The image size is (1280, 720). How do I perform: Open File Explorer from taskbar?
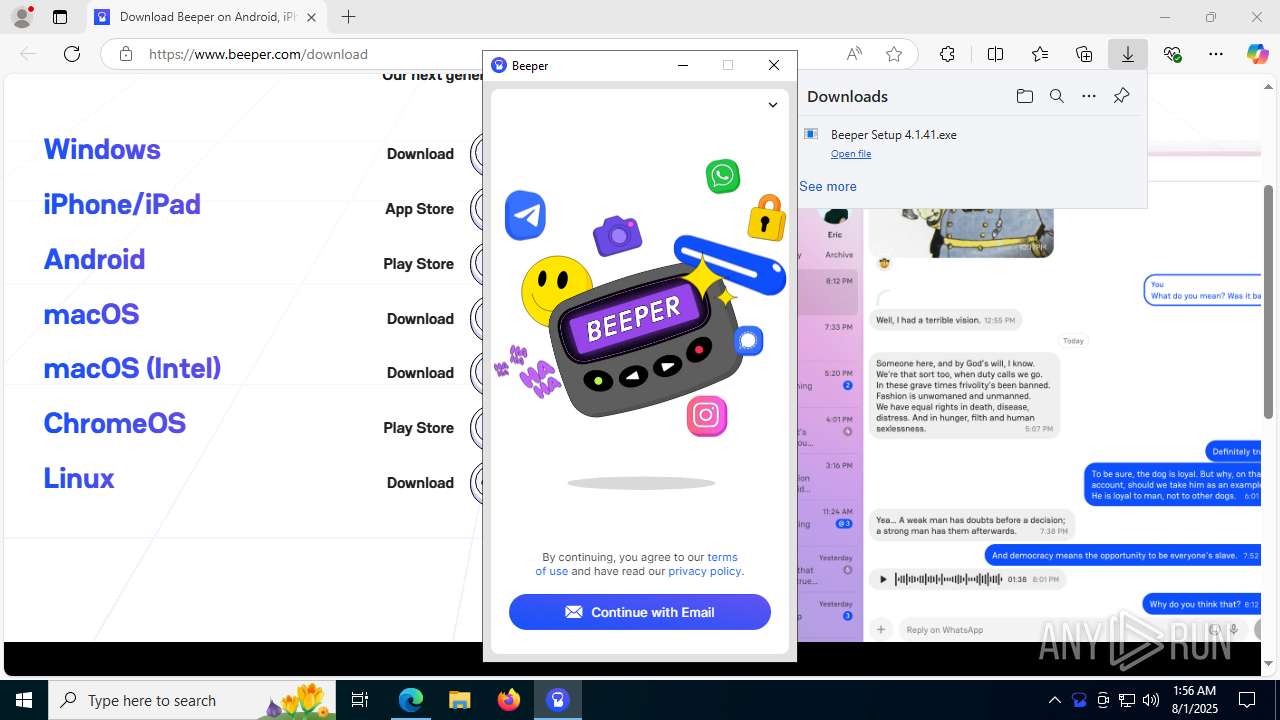tap(459, 700)
